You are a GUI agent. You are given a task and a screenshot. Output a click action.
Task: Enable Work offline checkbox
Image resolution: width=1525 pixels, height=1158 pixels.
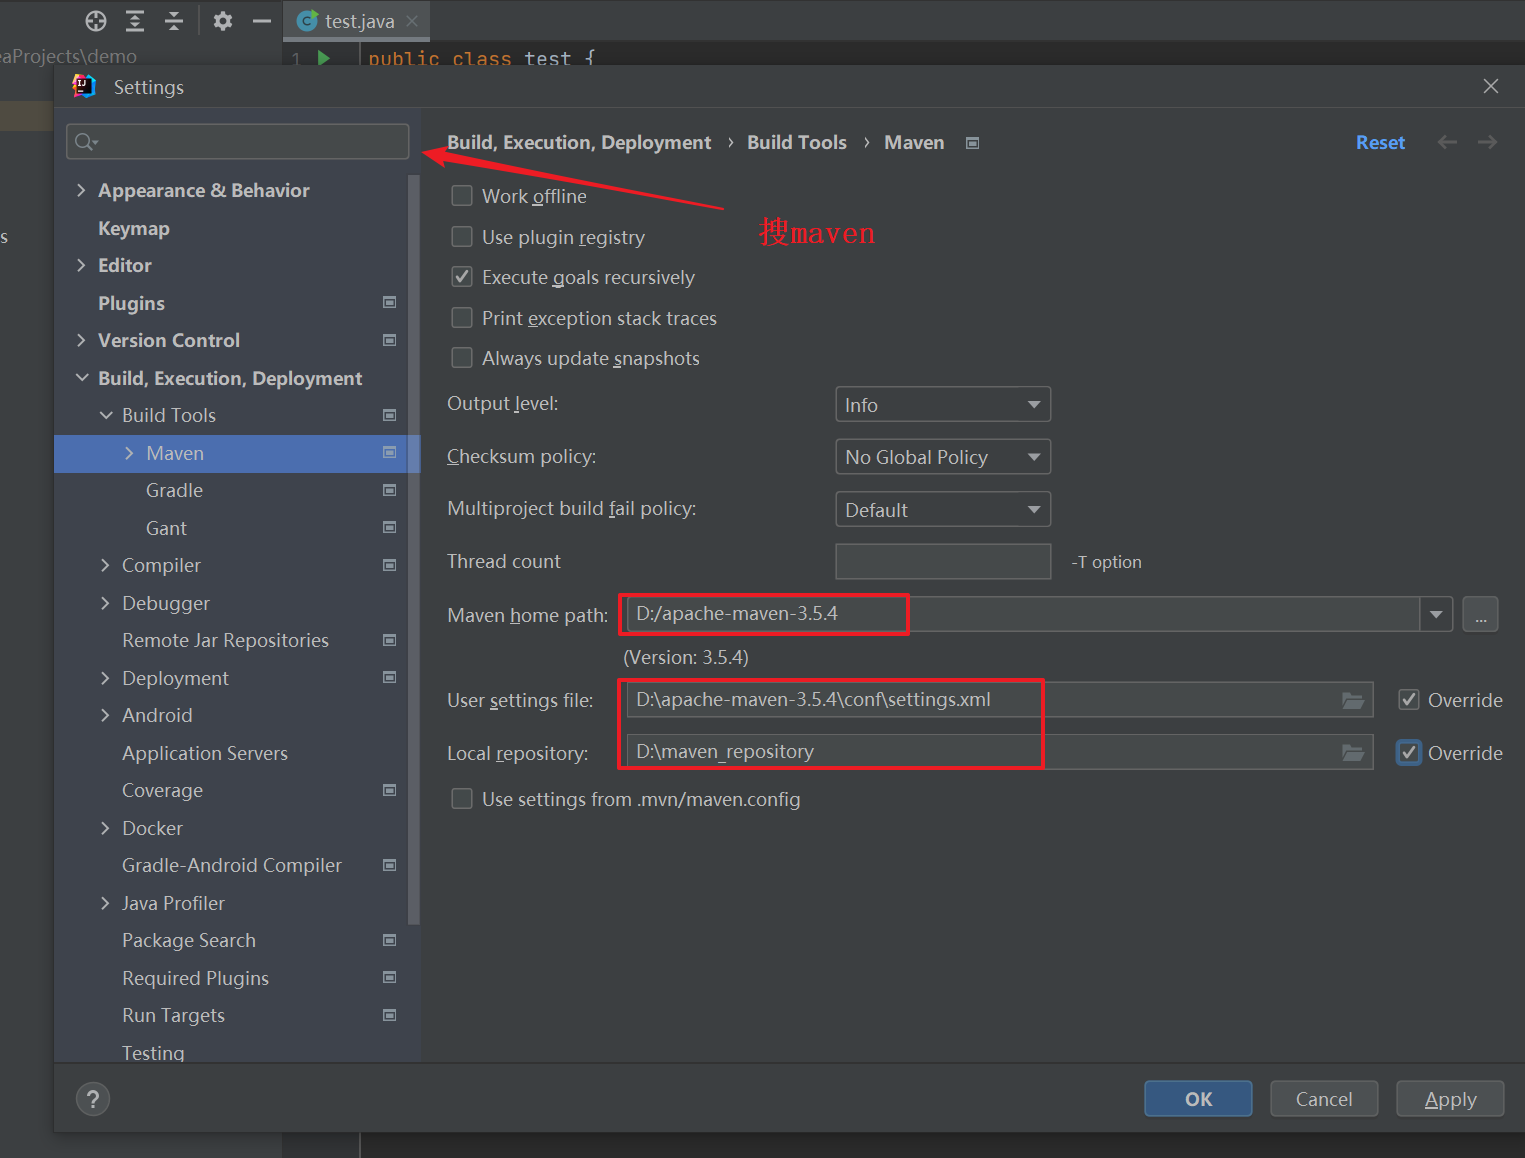[462, 196]
